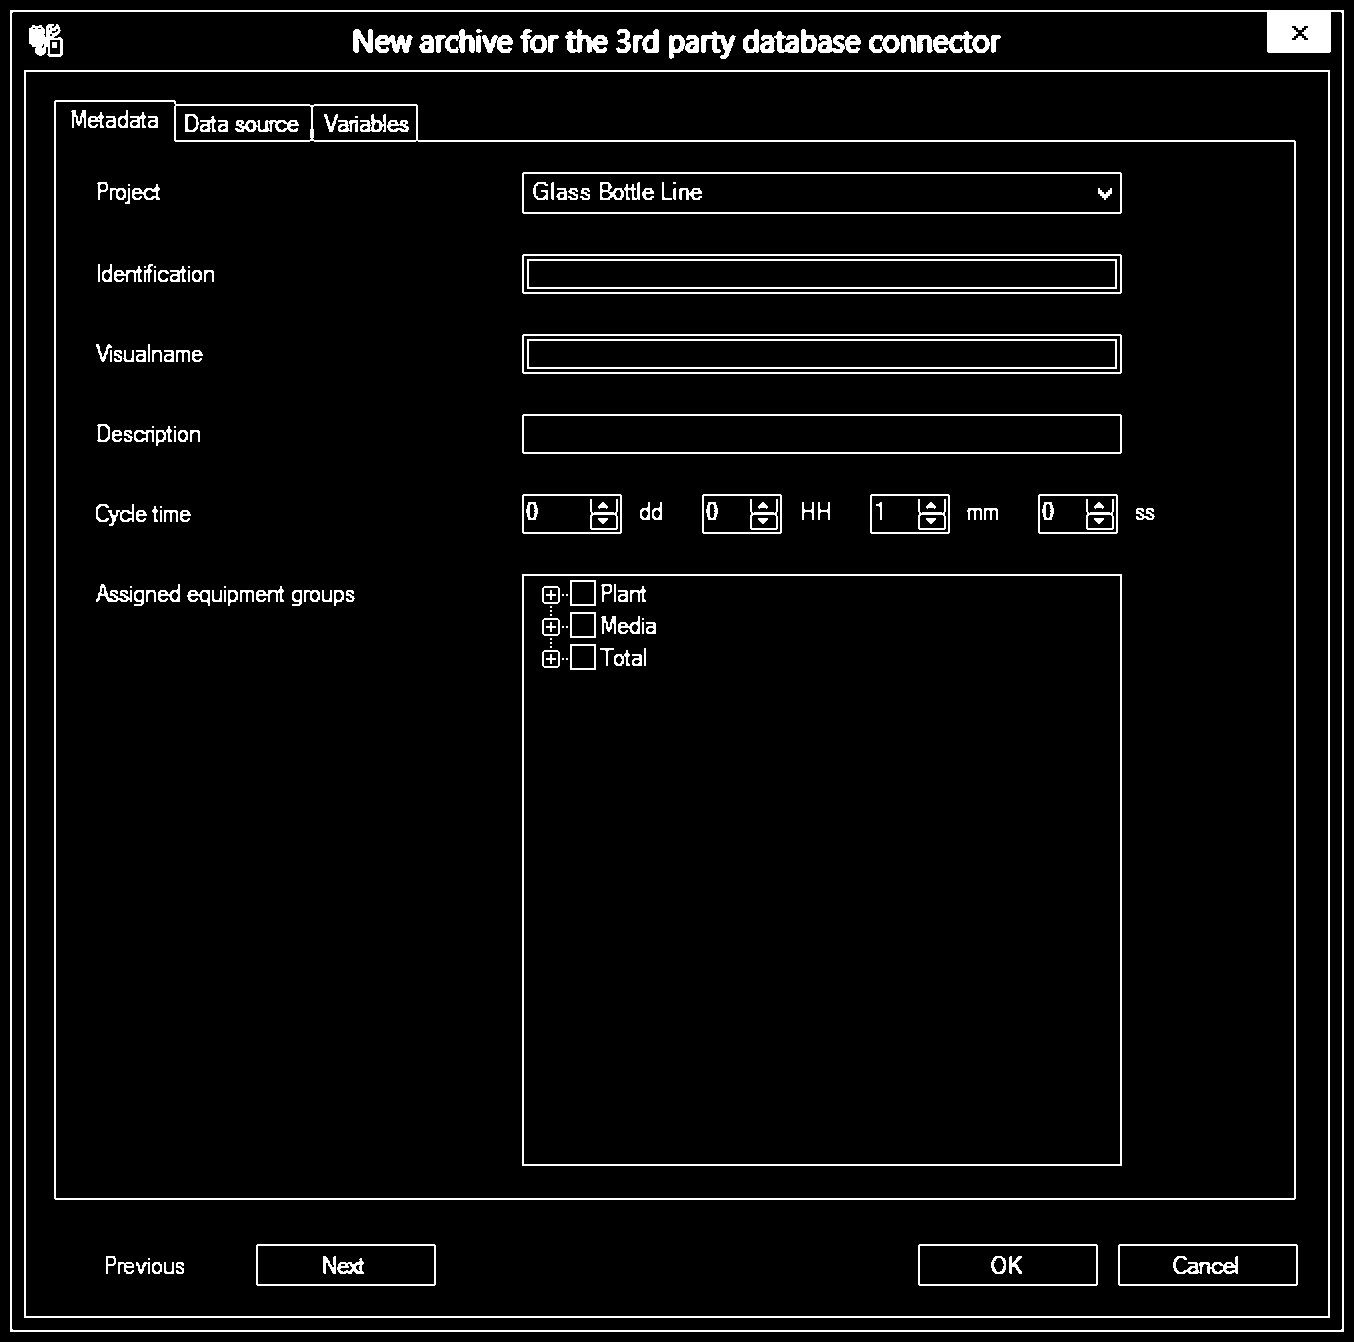Check the Plant equipment group checkbox

coord(583,594)
